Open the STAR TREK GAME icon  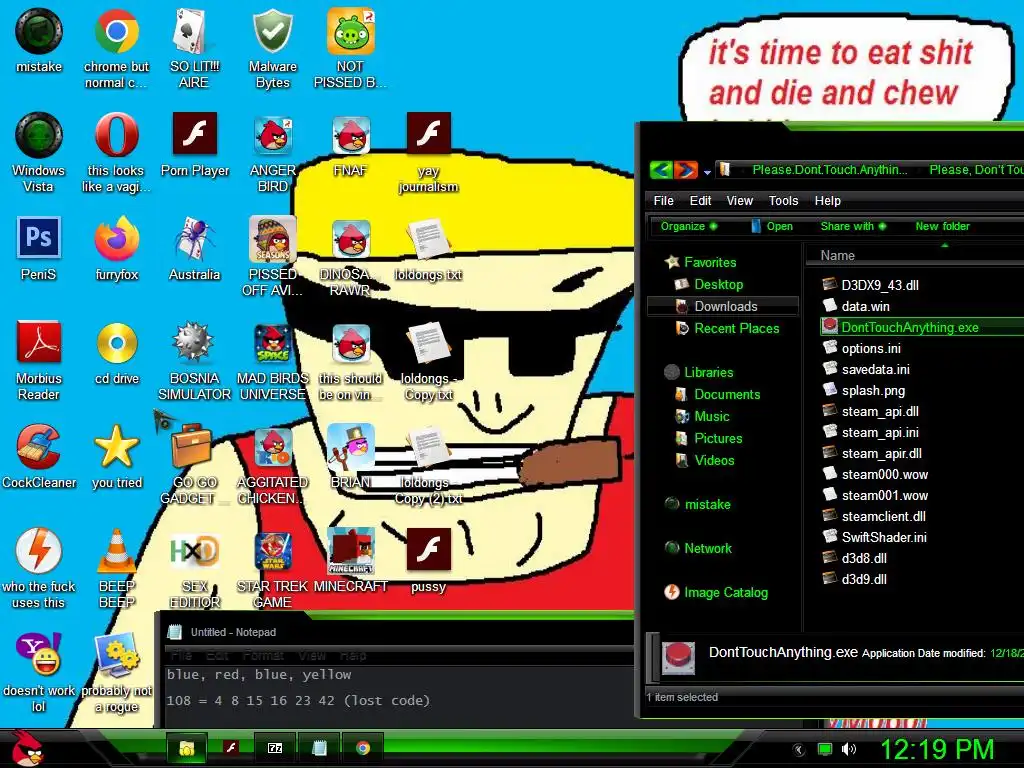click(272, 568)
